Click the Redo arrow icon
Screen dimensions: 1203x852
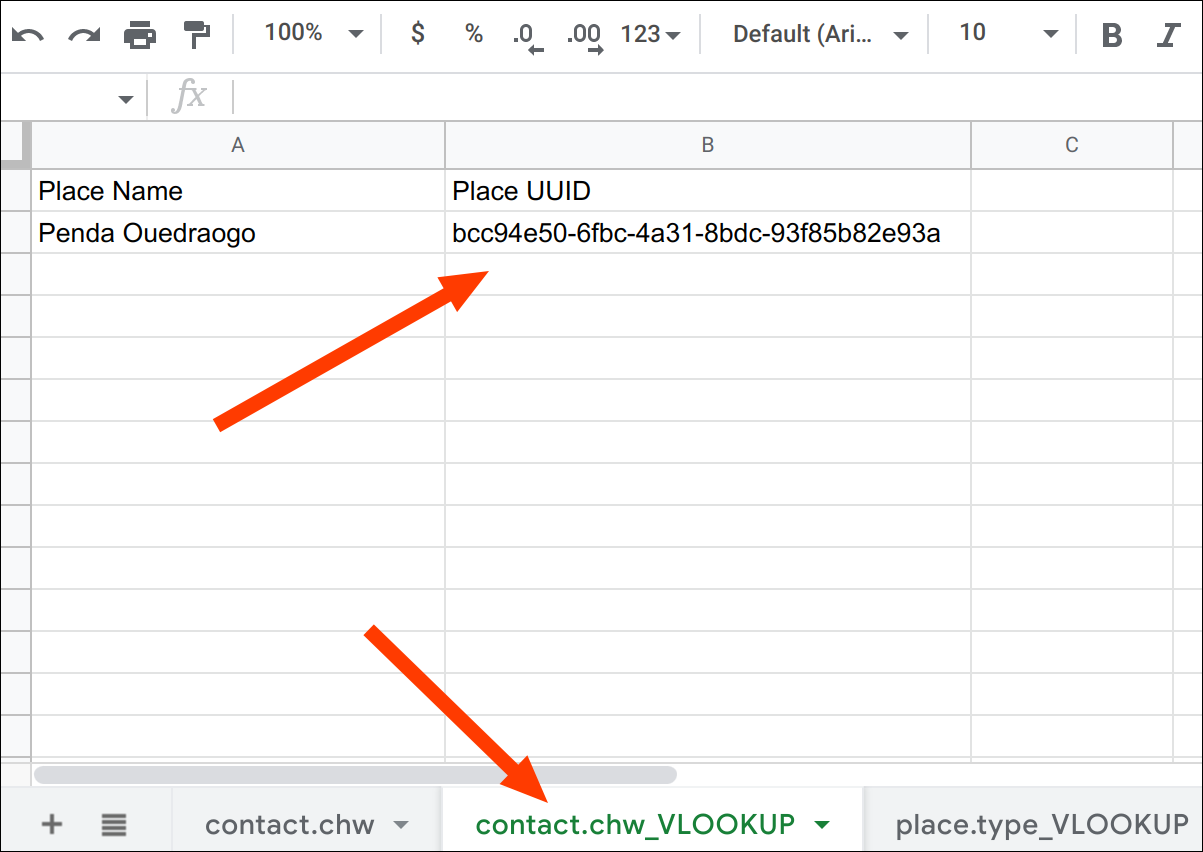pos(84,35)
